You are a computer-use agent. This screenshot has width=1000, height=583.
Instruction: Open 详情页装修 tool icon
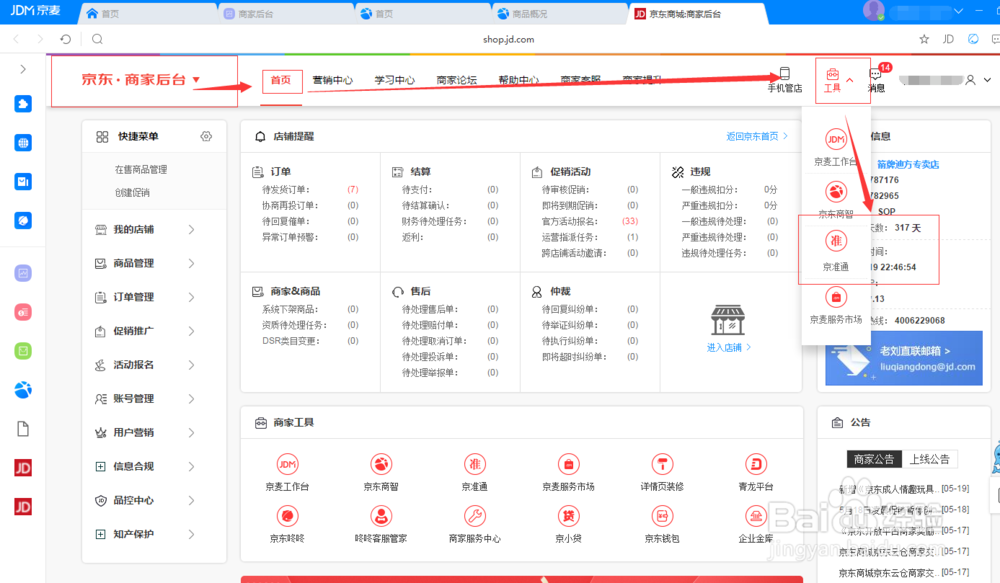click(662, 464)
